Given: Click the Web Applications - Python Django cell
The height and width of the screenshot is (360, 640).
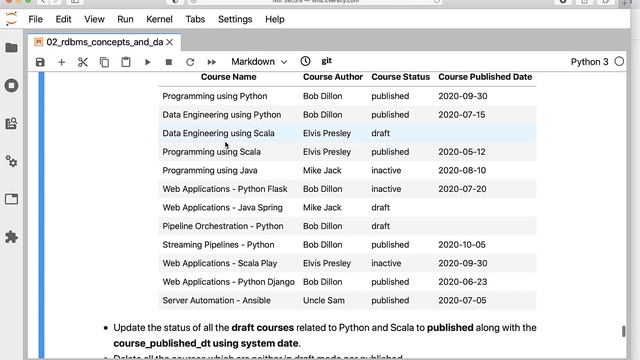Looking at the screenshot, I should point(229,282).
